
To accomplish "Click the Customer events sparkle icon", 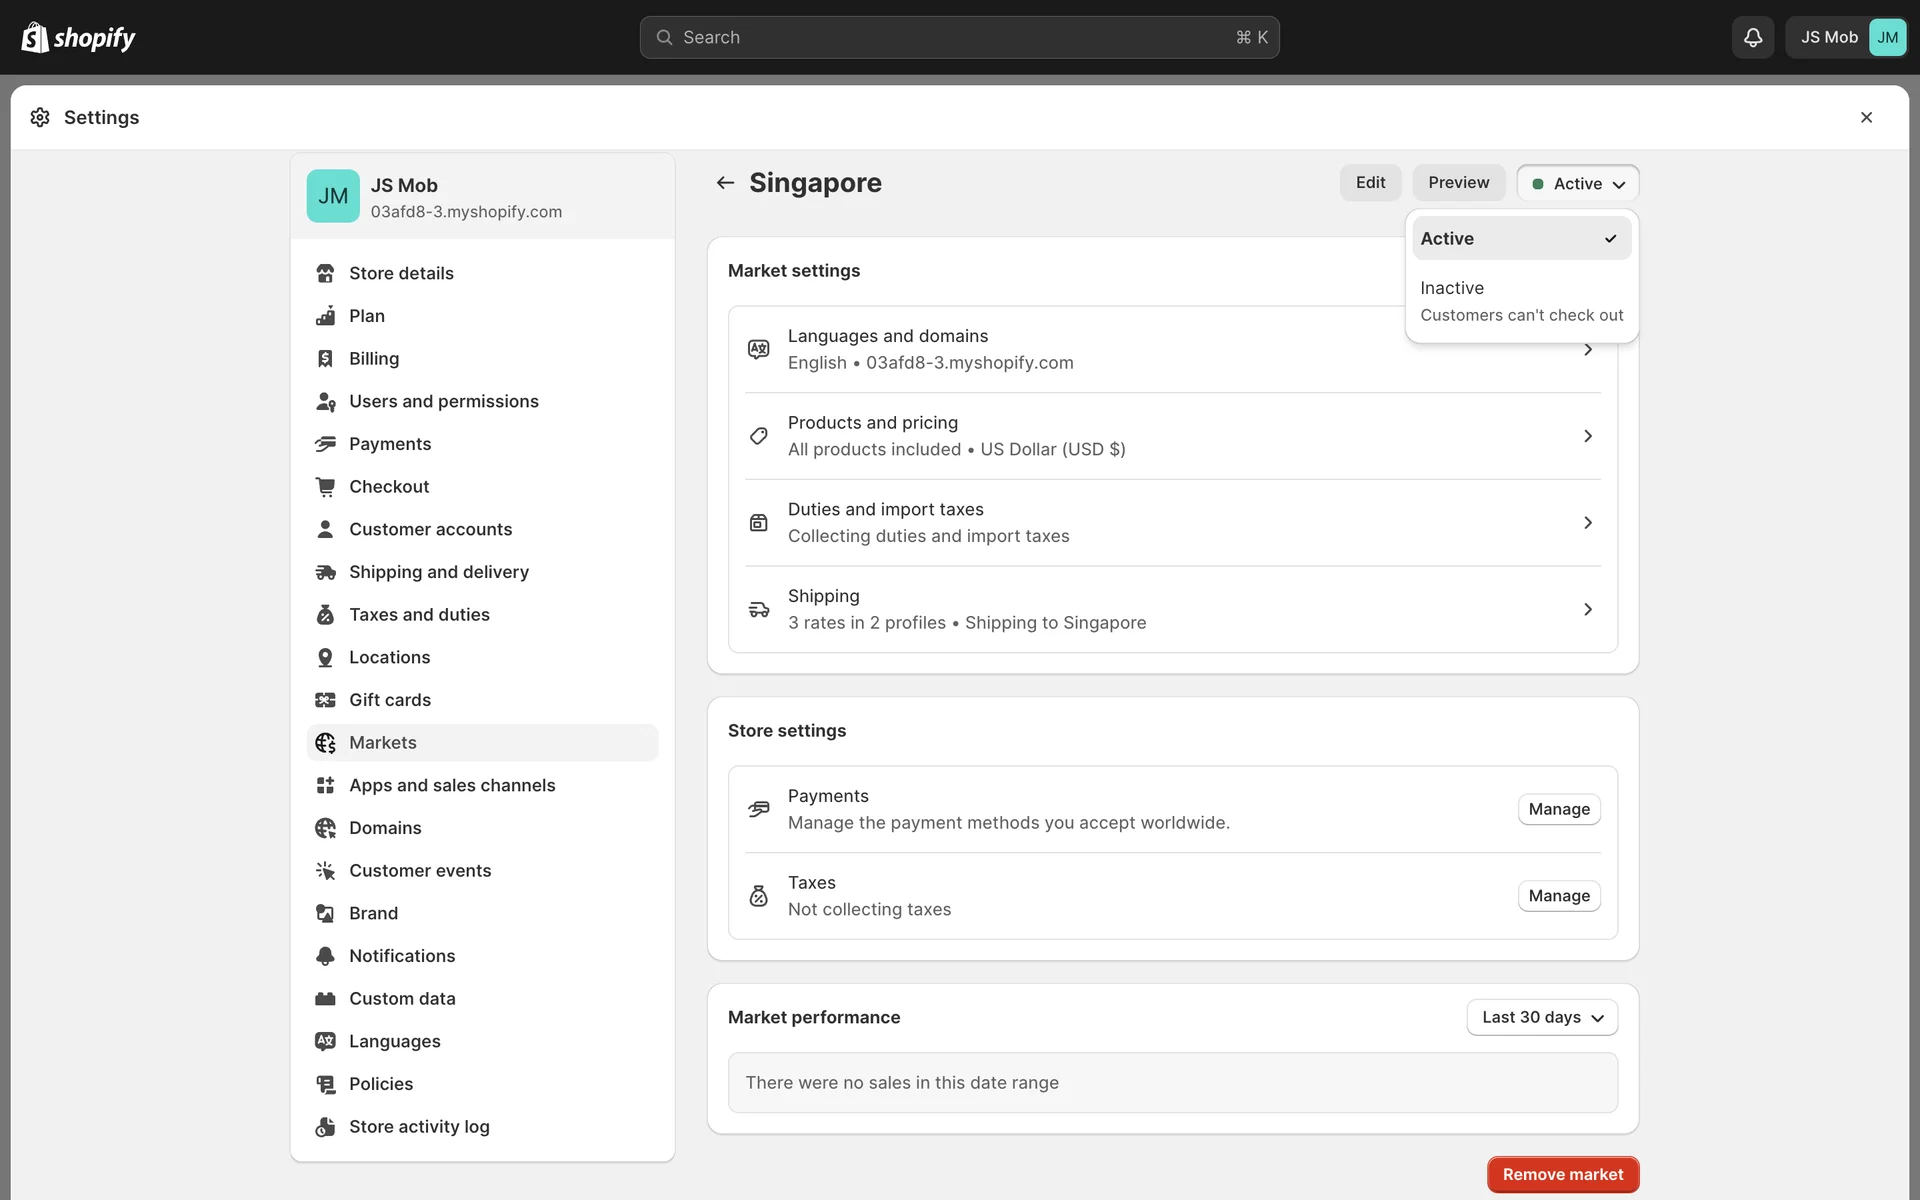I will tap(325, 870).
